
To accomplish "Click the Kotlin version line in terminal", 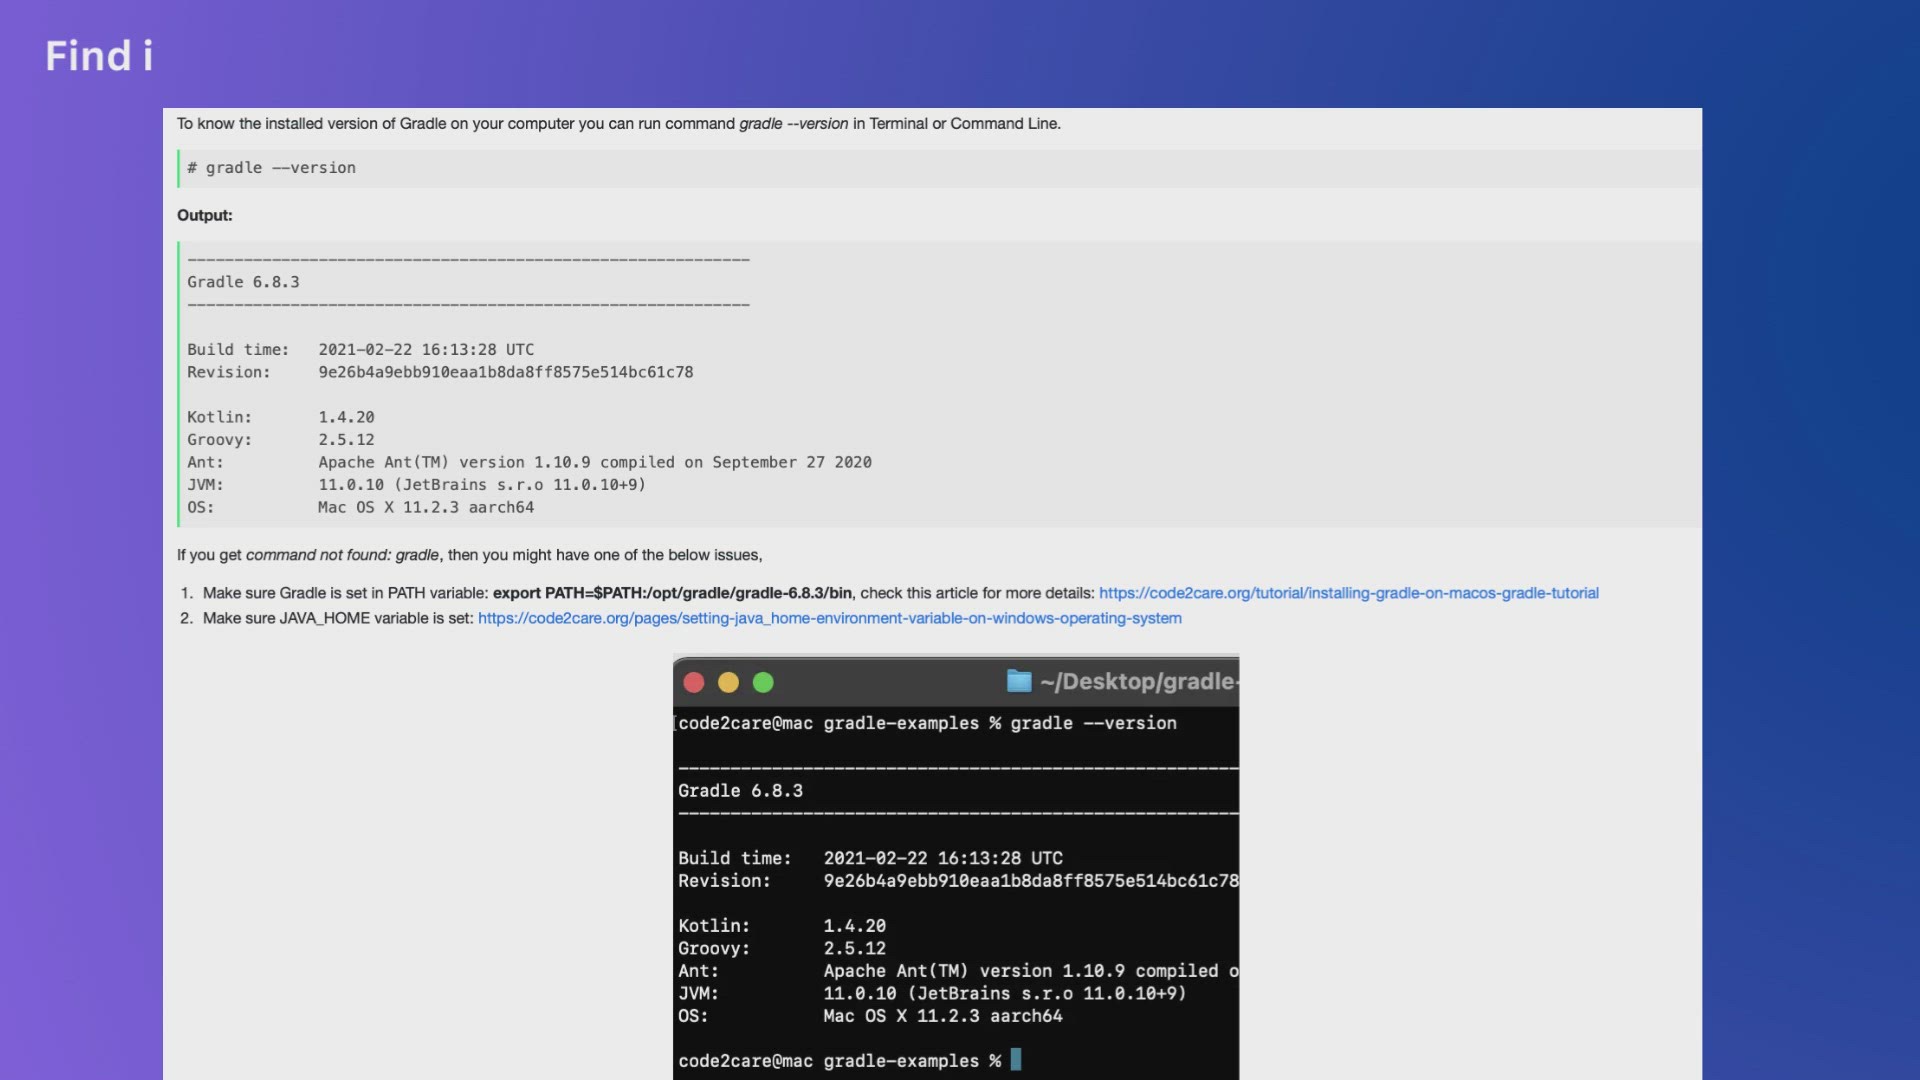I will click(782, 926).
